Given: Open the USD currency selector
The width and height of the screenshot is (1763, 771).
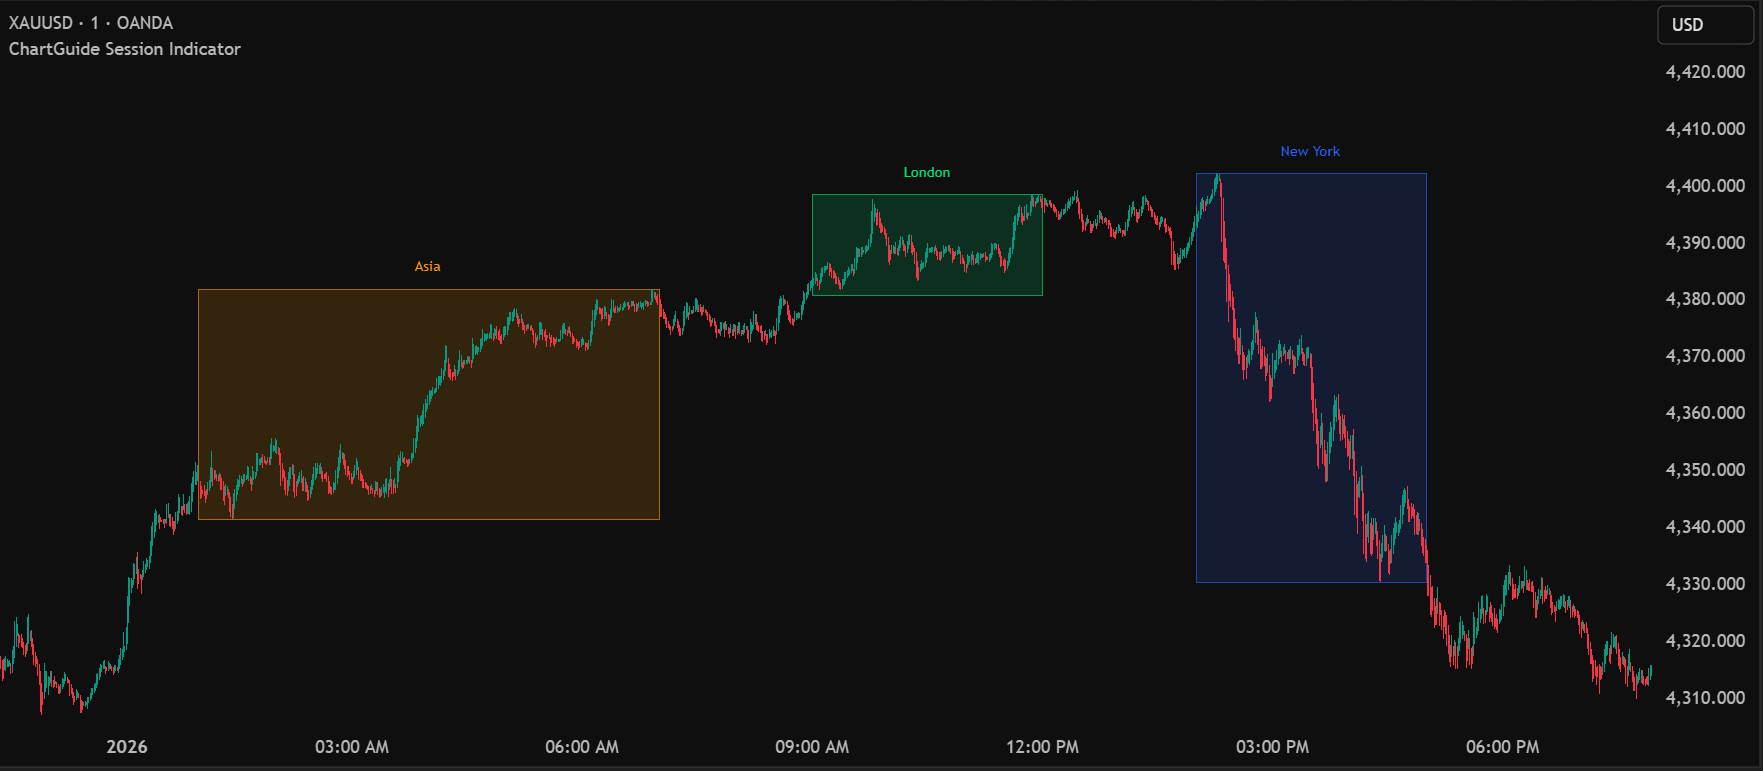Looking at the screenshot, I should tap(1704, 25).
